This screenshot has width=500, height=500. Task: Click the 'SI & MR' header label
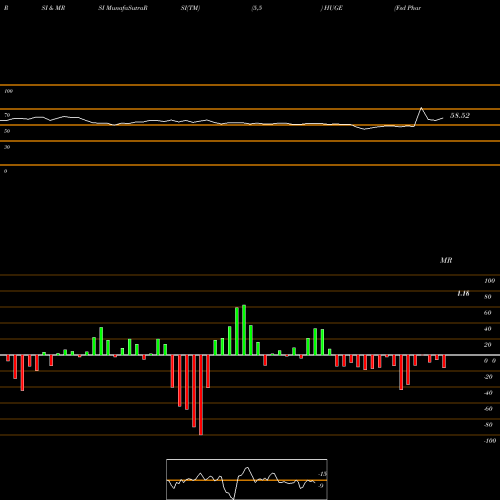click(x=53, y=8)
